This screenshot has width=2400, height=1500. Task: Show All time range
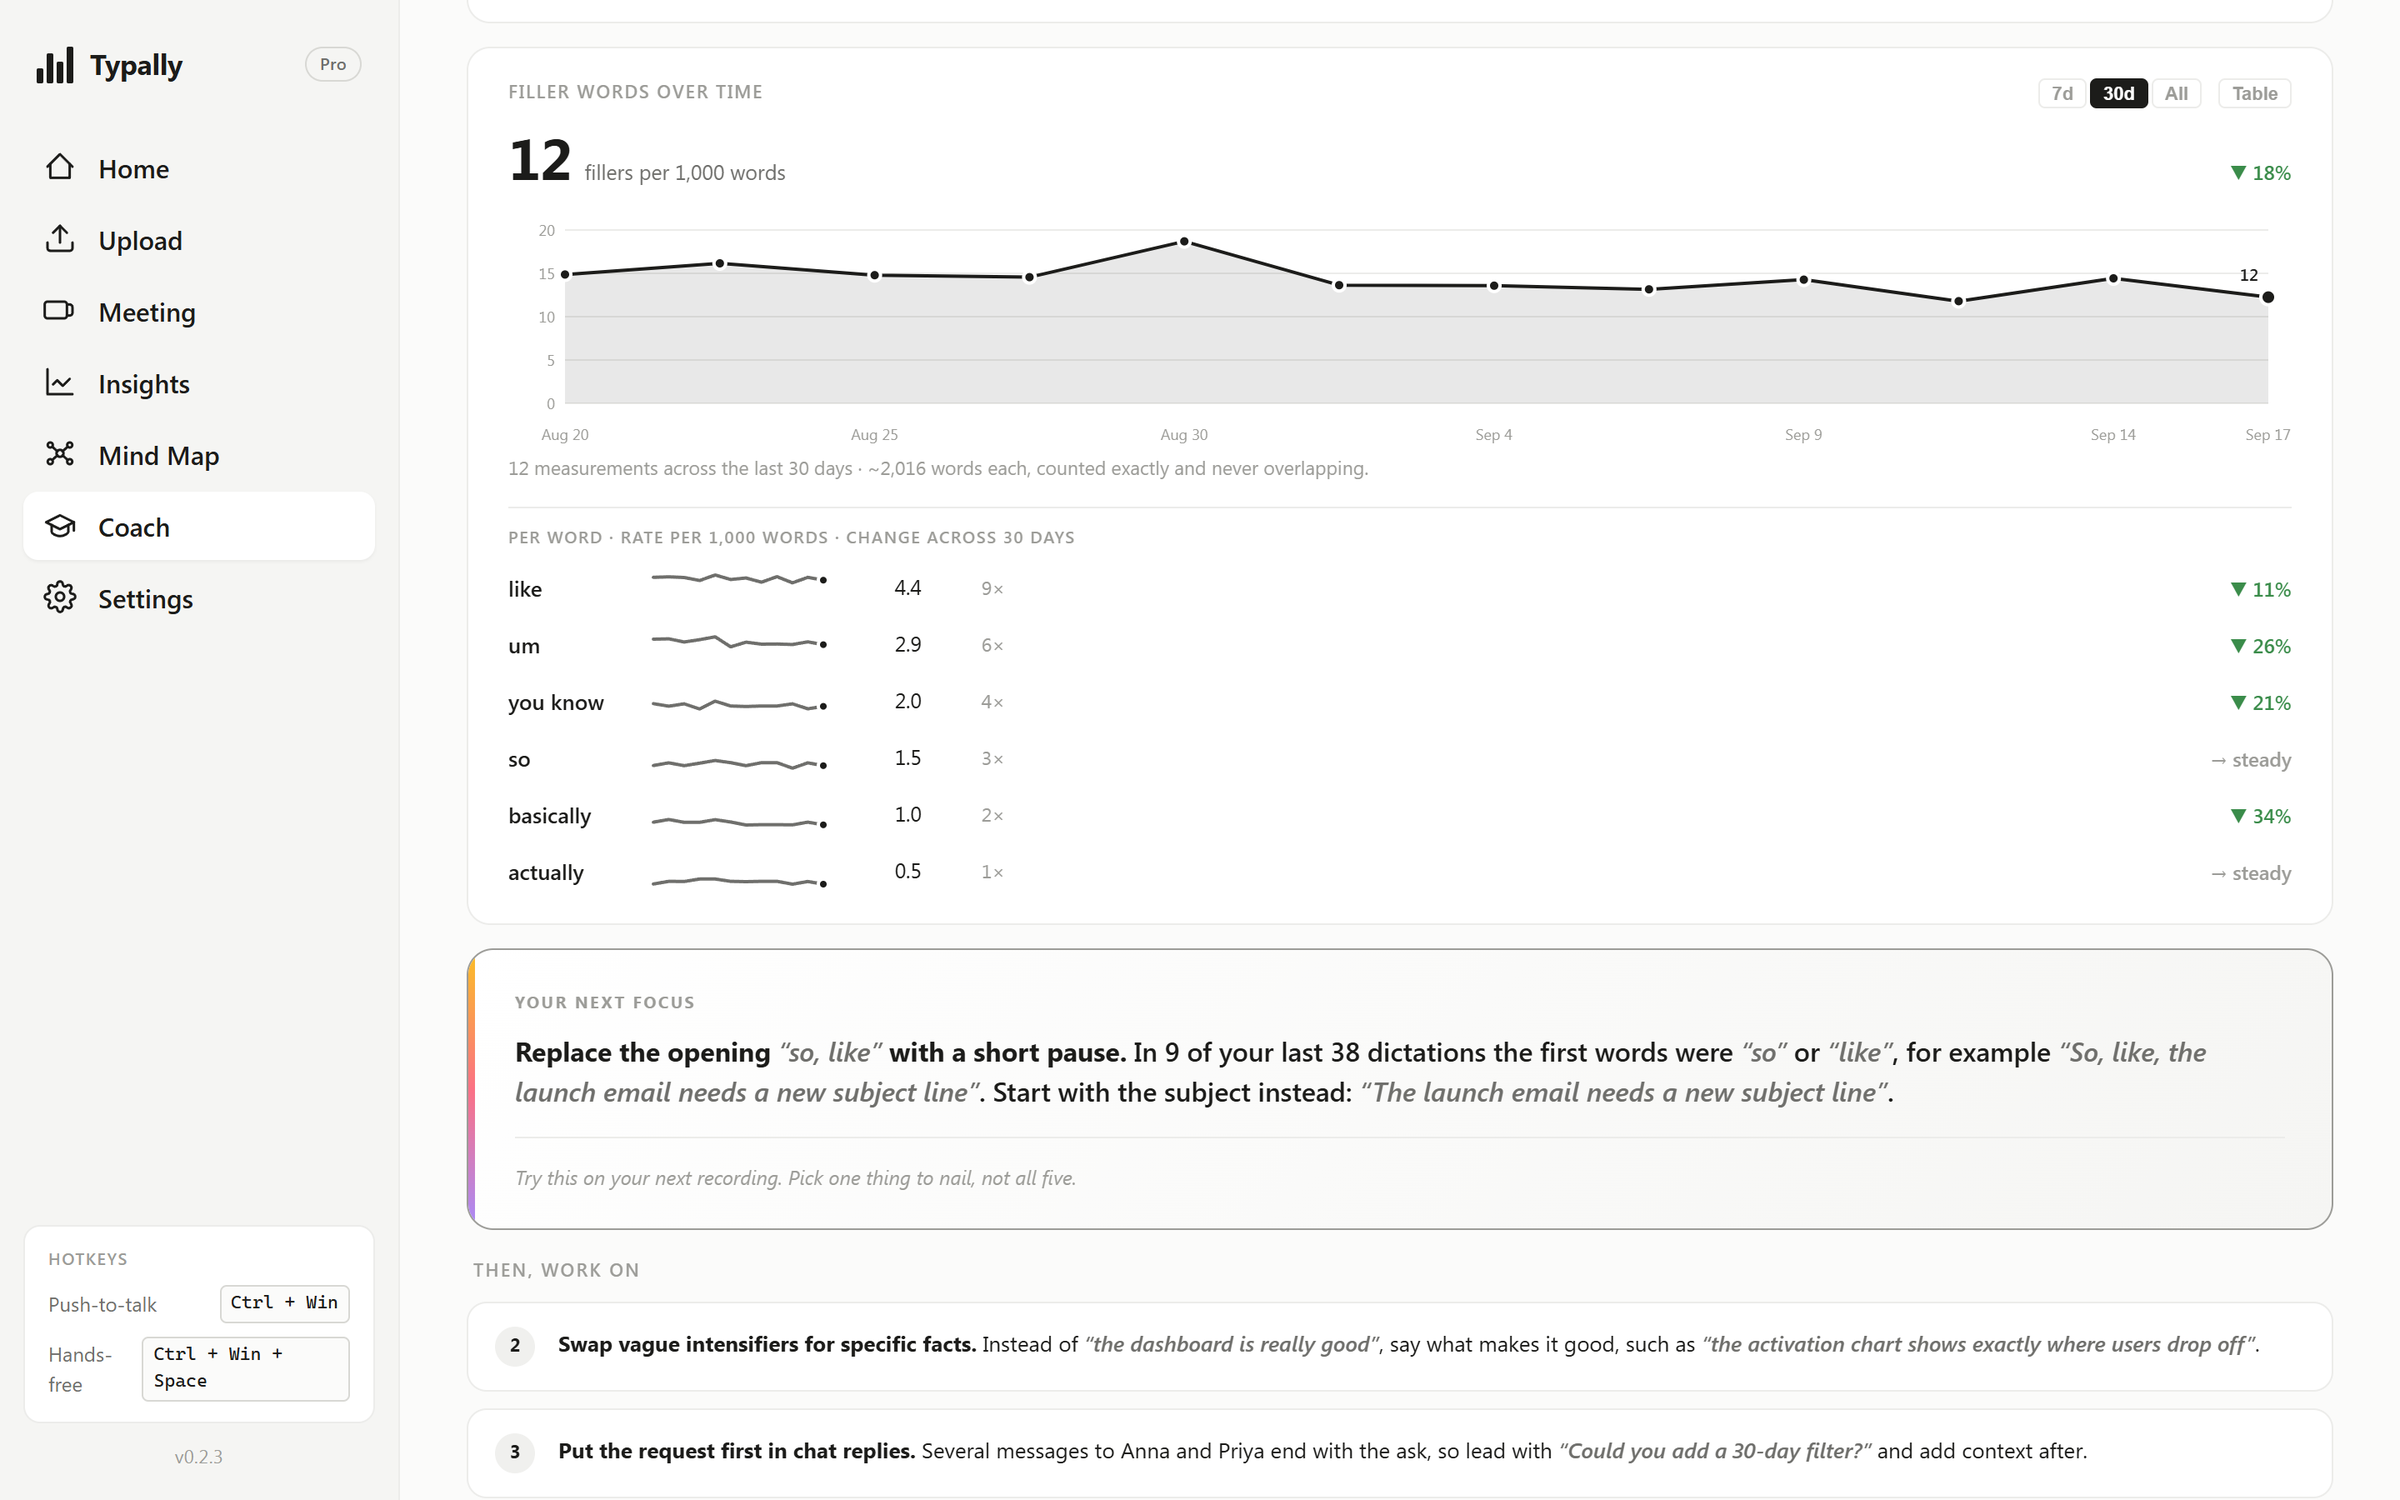[2176, 93]
